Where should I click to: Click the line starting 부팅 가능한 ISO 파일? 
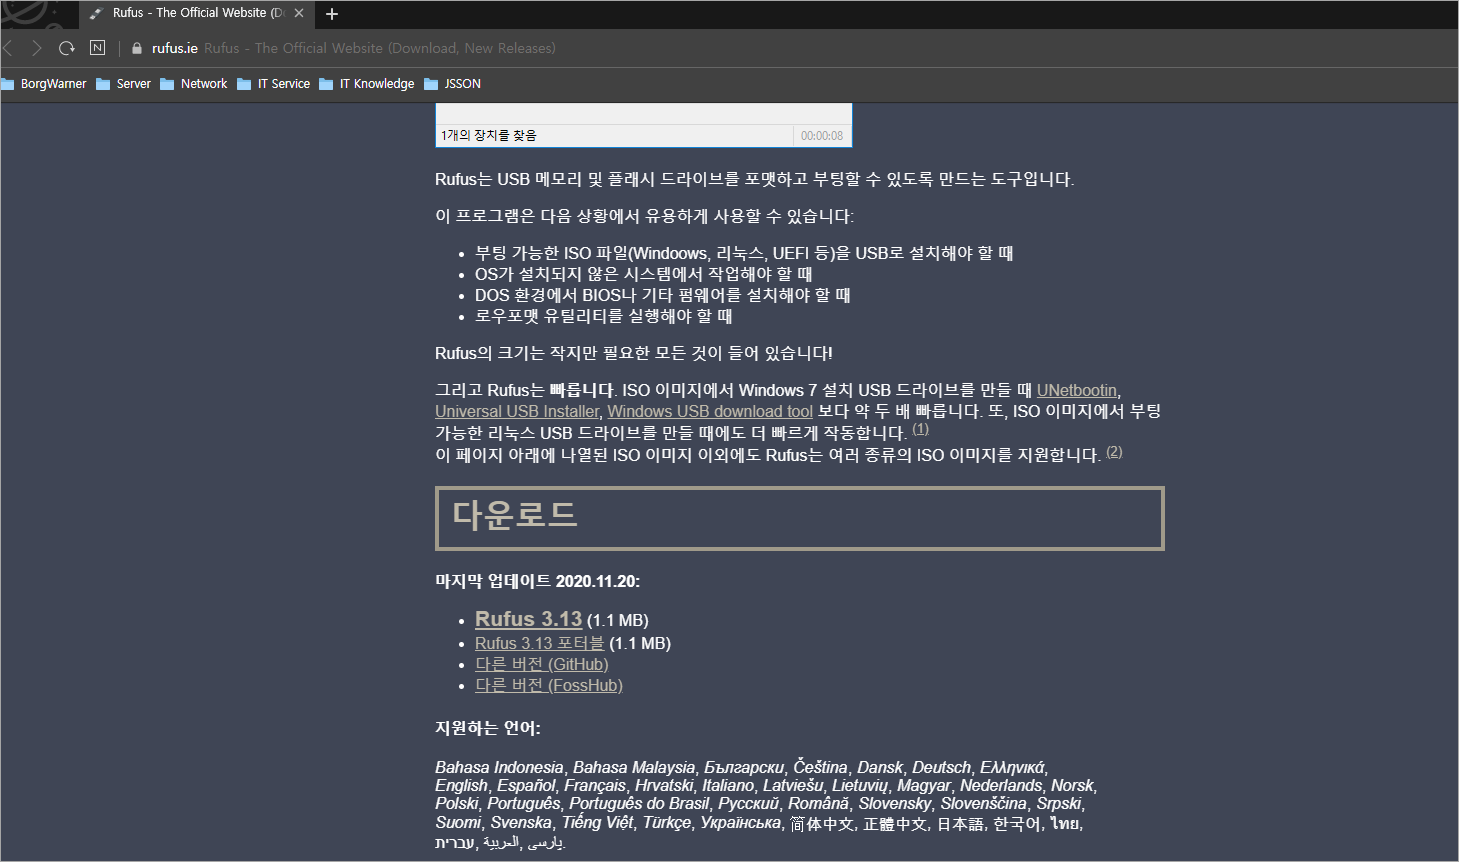pyautogui.click(x=744, y=253)
